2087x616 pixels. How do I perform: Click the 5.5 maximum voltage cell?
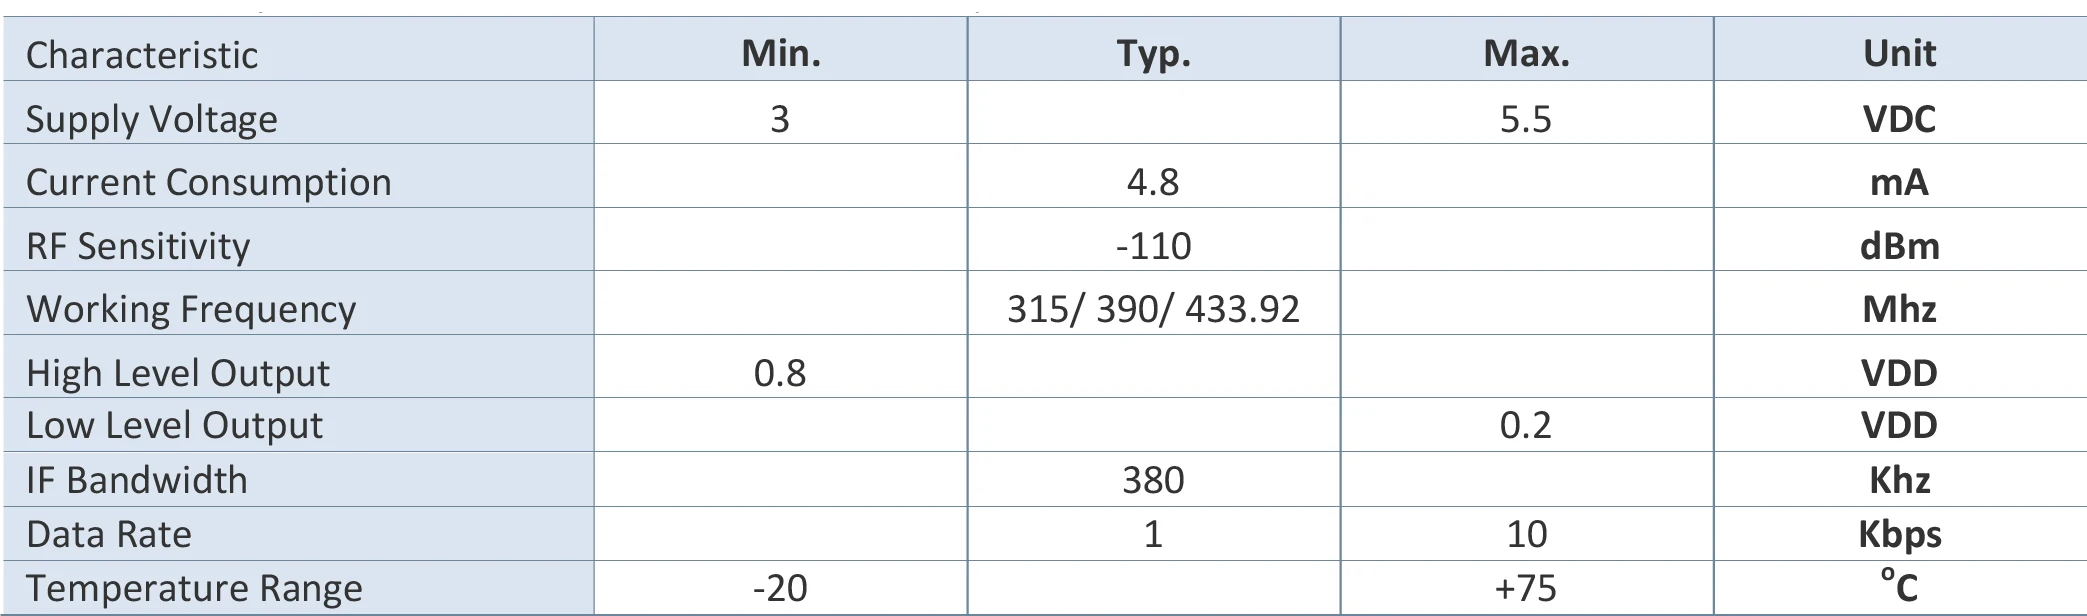(1526, 119)
